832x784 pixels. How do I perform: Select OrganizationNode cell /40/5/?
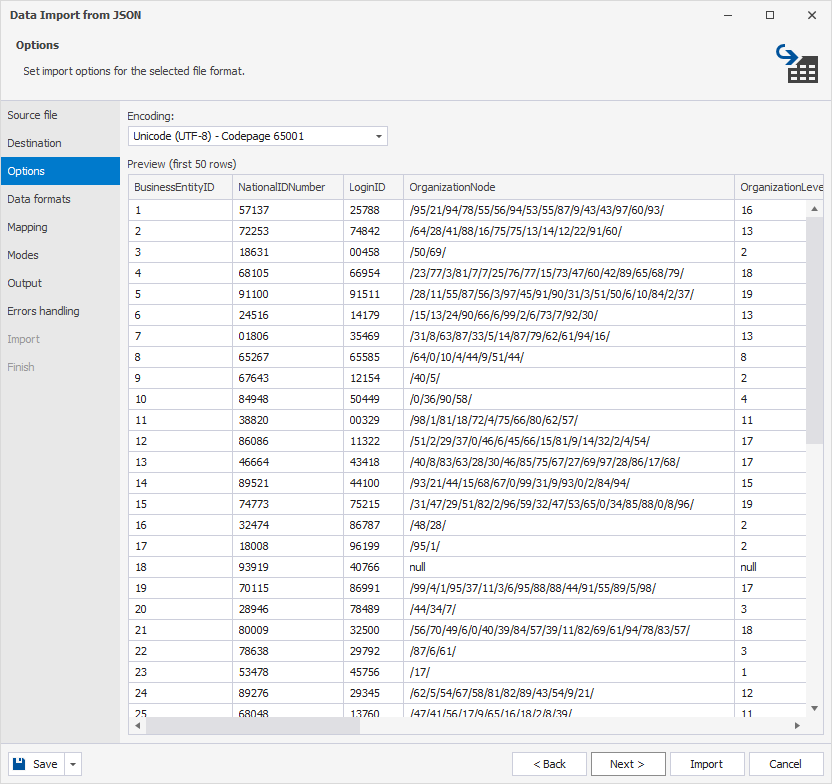click(569, 378)
